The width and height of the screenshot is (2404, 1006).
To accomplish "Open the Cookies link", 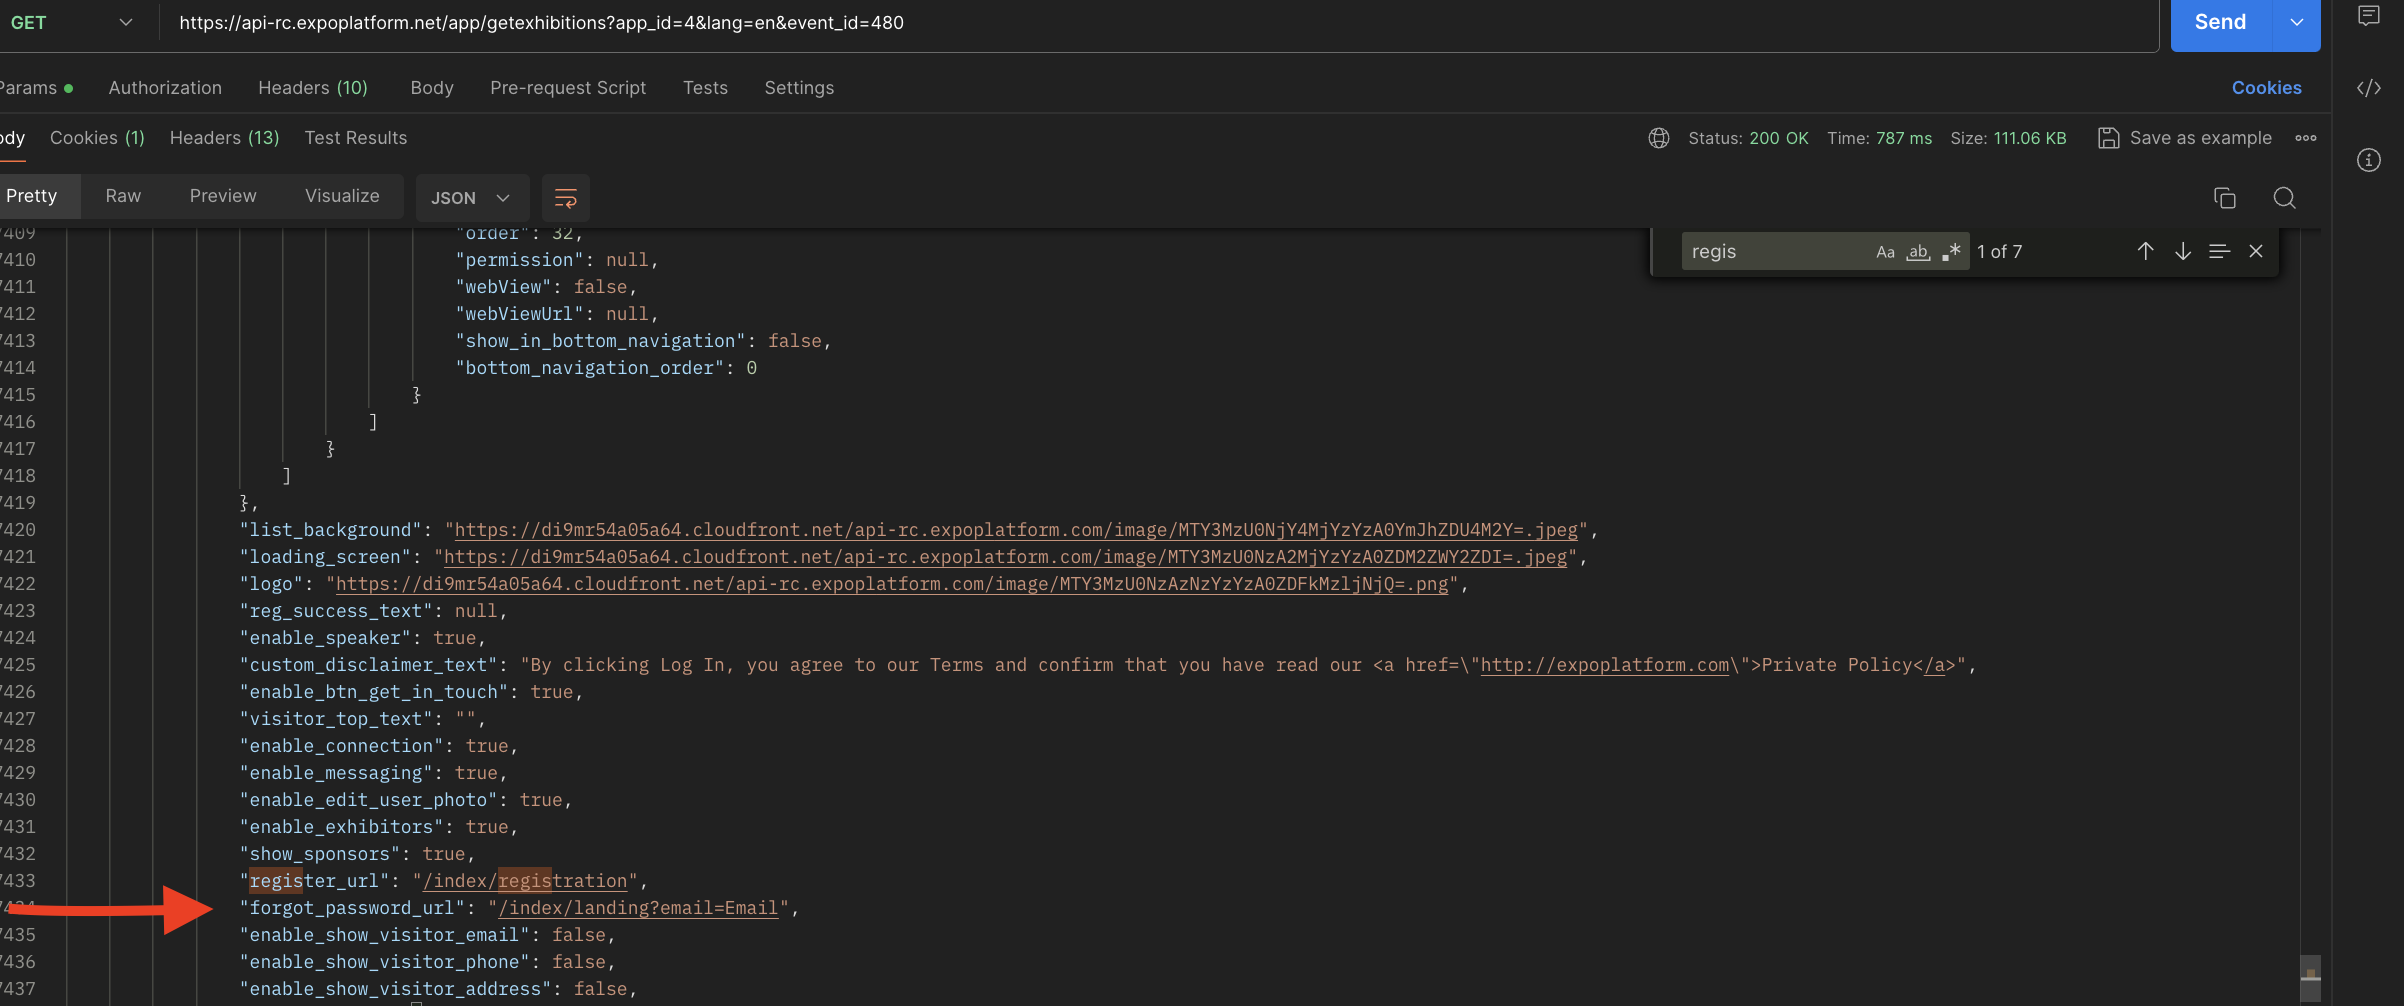I will point(2267,88).
